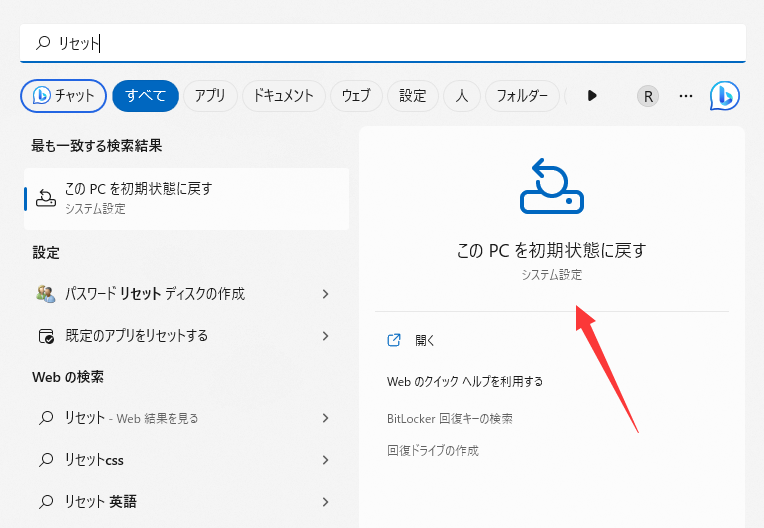Open パスワード リセット ディスクの作成 result
764x528 pixels.
coord(187,294)
